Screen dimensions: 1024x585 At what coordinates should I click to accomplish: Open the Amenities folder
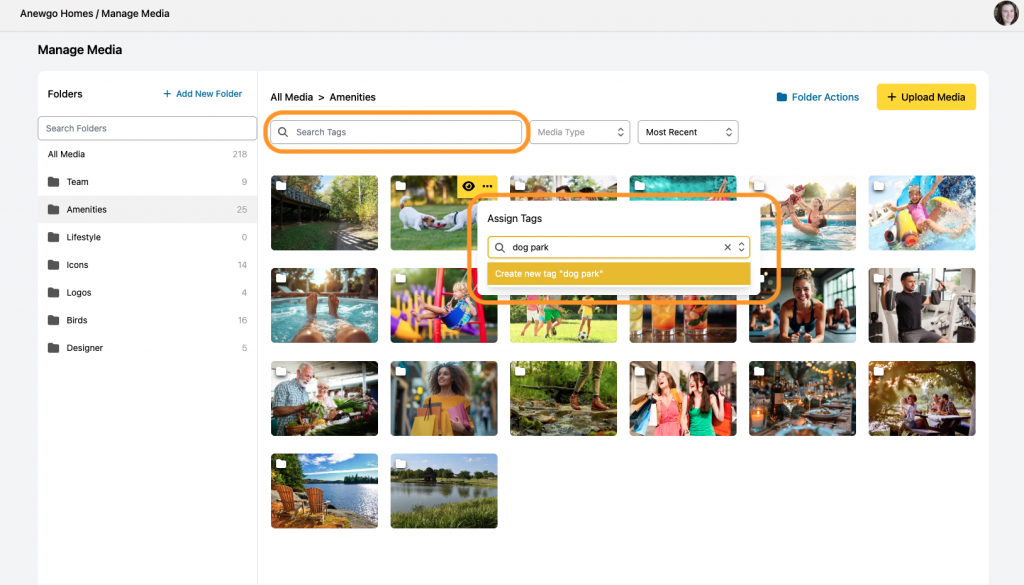pyautogui.click(x=147, y=210)
